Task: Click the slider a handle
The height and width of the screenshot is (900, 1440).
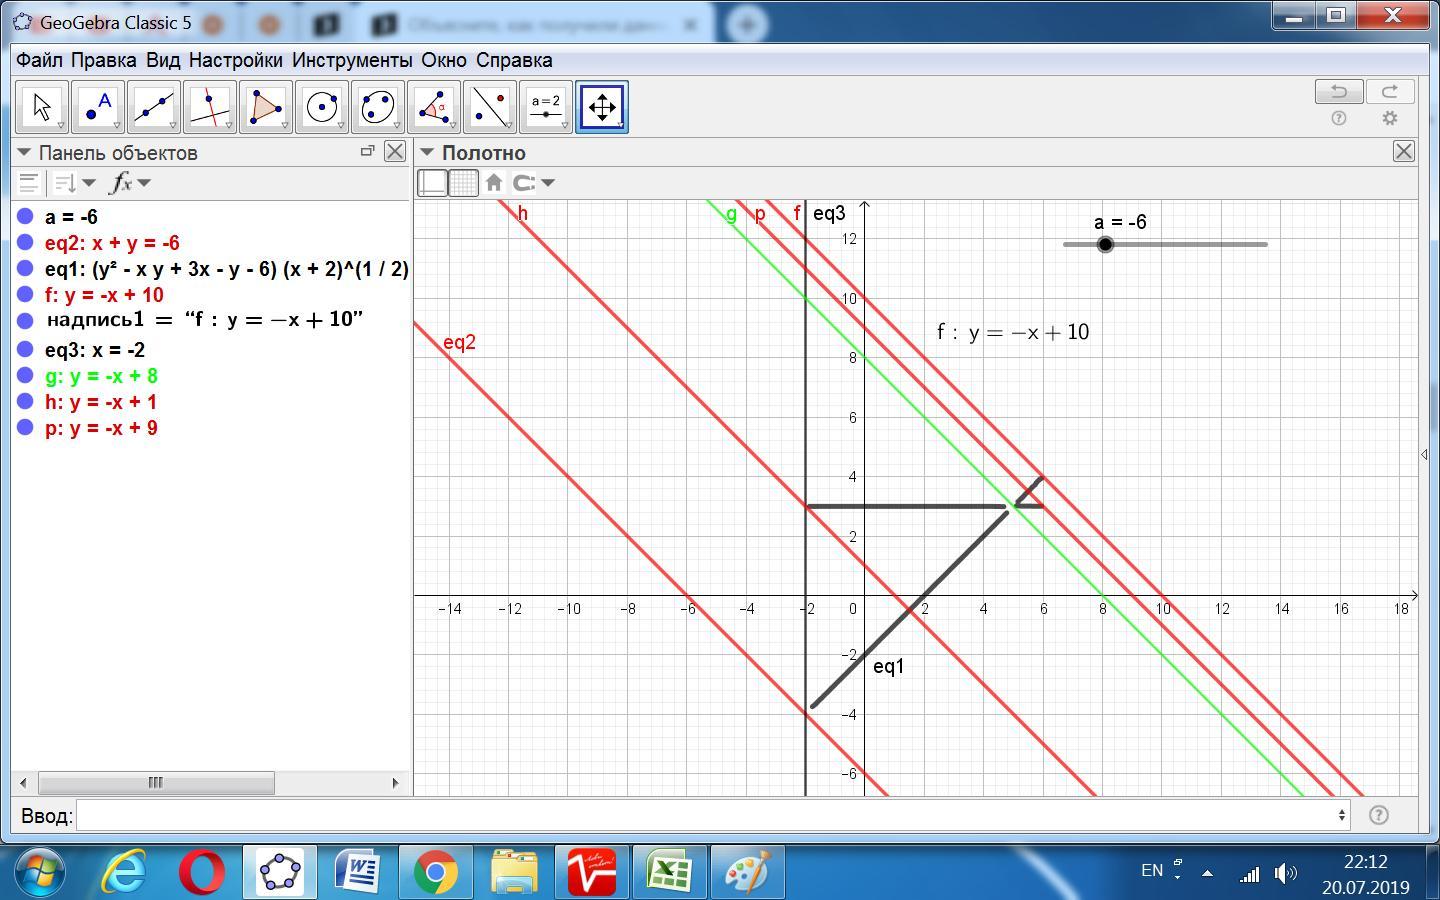Action: click(x=1105, y=244)
